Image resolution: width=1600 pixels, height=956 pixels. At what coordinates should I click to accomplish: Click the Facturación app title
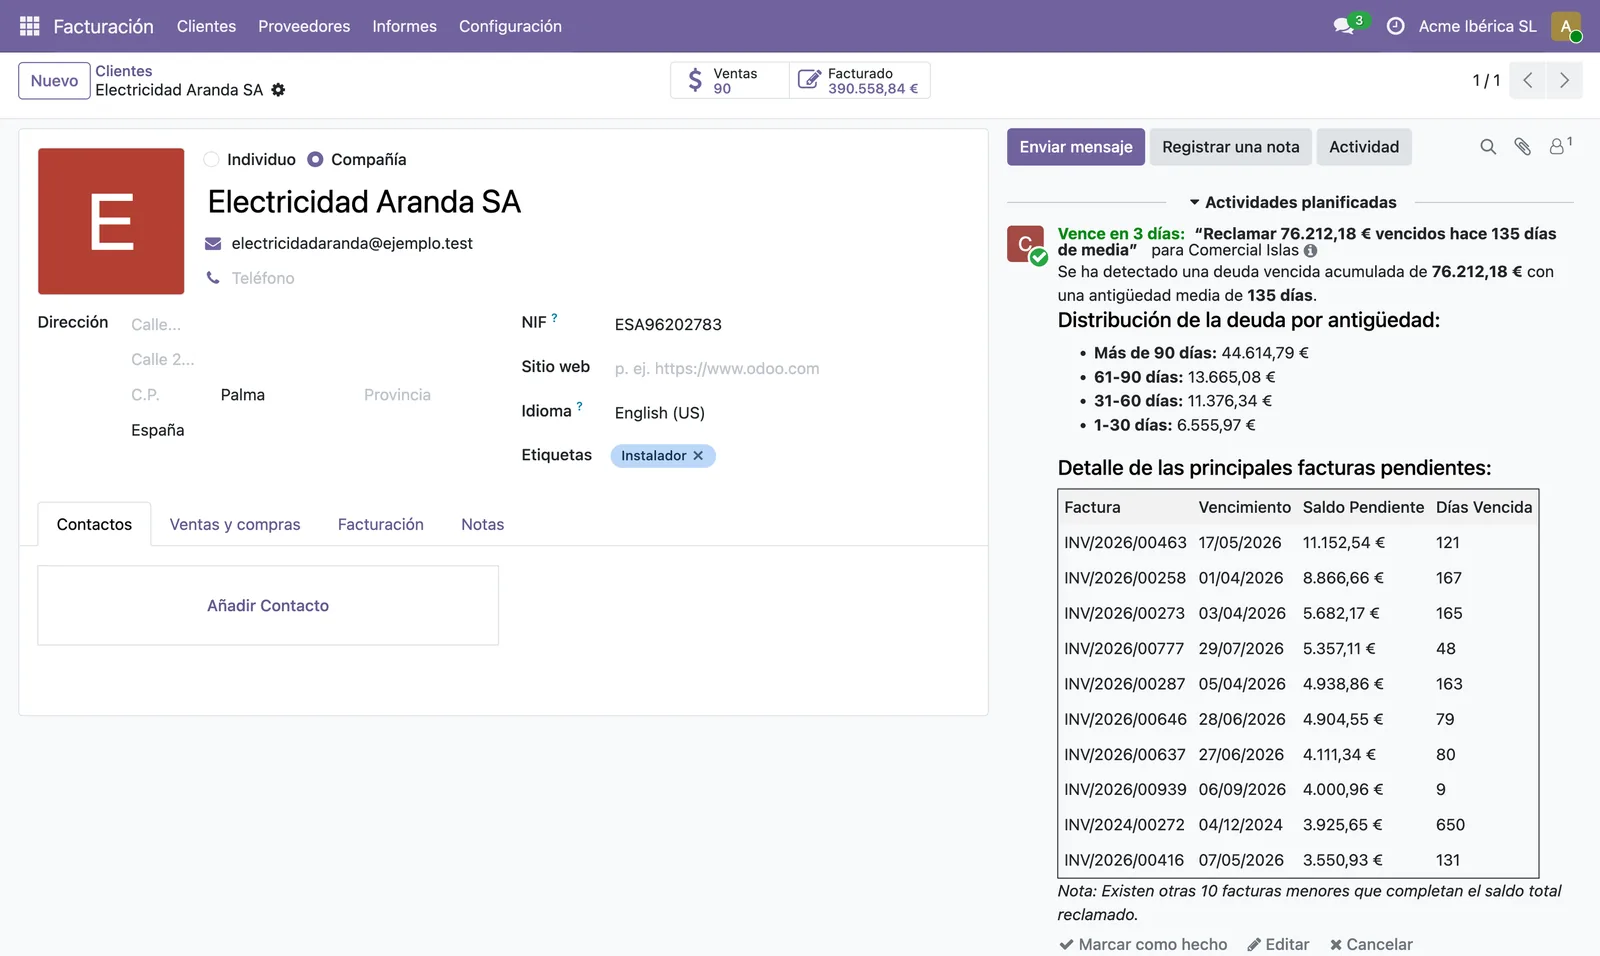pyautogui.click(x=103, y=26)
